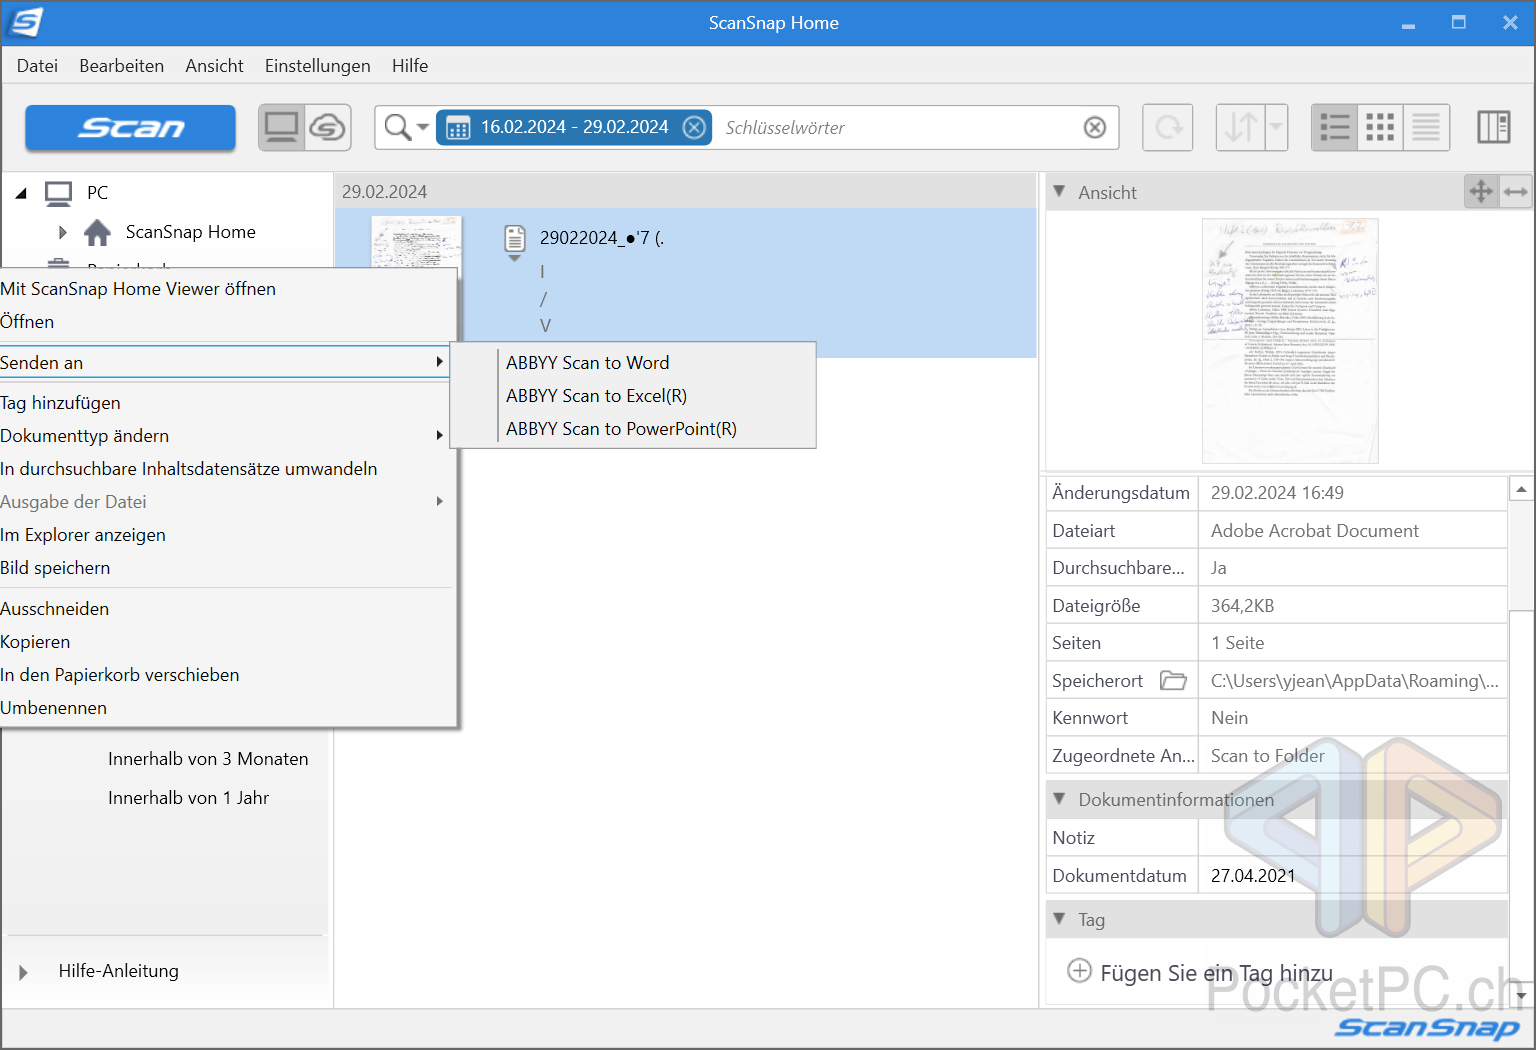Click the ScanSnap Home app logo icon
This screenshot has height=1050, width=1536.
24,22
